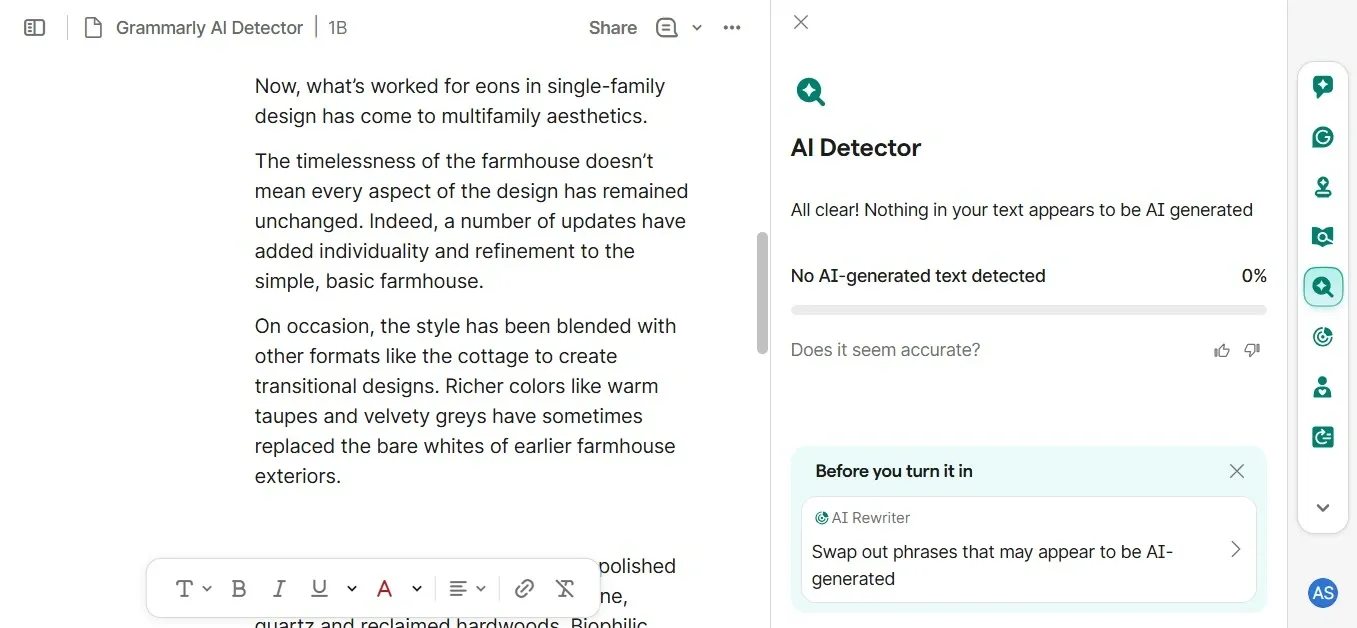Click paragraph starting 'On occasion, the style'
The height and width of the screenshot is (628, 1357).
pyautogui.click(x=466, y=401)
